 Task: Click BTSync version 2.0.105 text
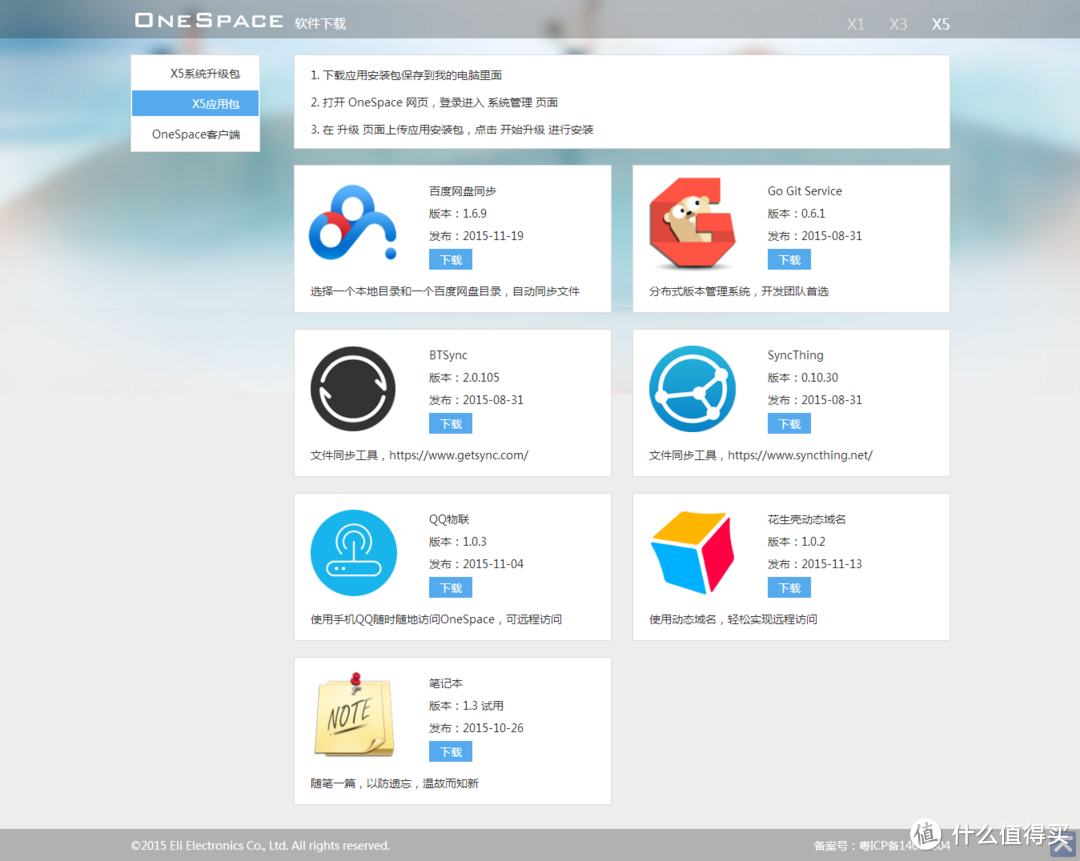pyautogui.click(x=464, y=377)
